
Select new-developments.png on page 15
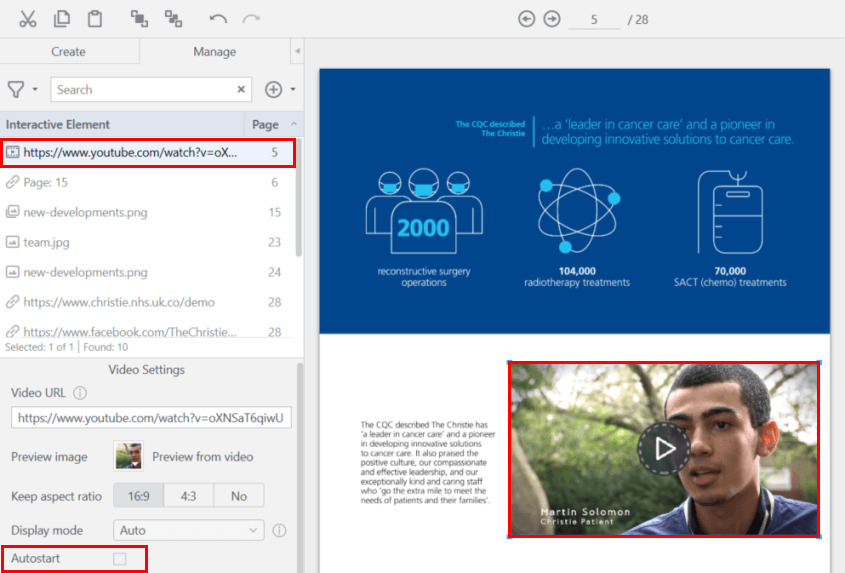[148, 212]
